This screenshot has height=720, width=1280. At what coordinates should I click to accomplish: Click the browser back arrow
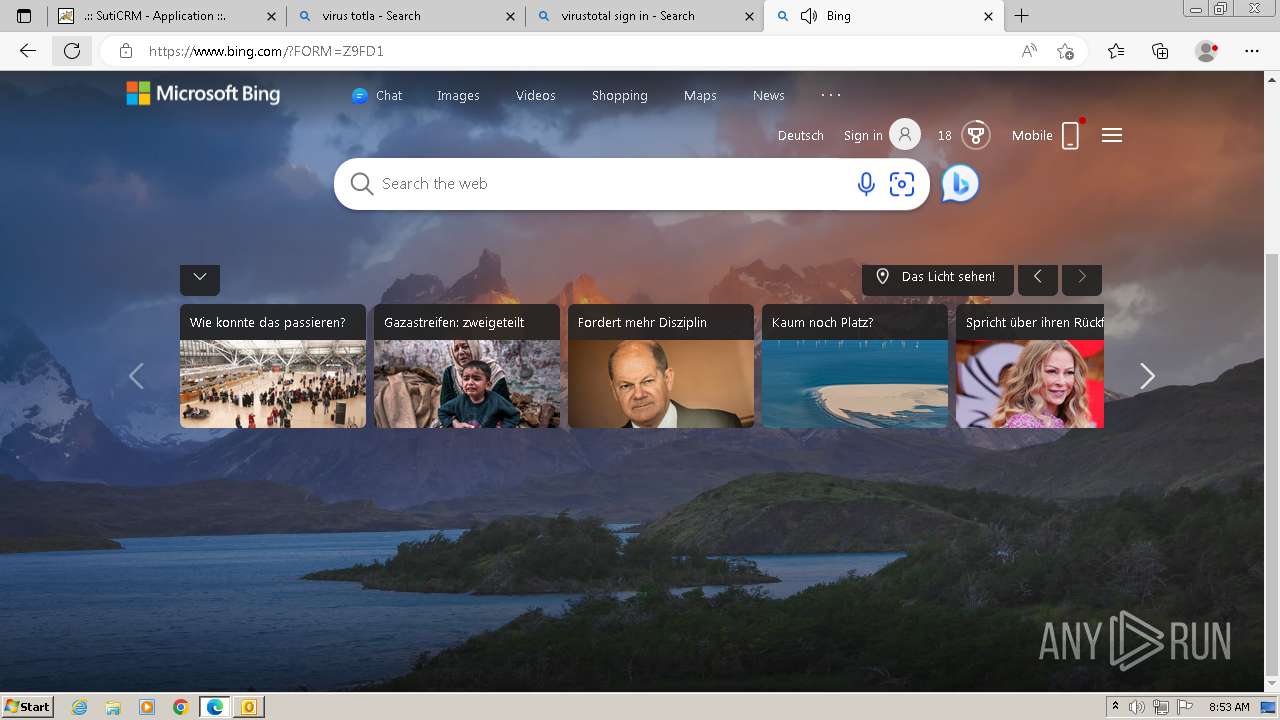coord(28,51)
